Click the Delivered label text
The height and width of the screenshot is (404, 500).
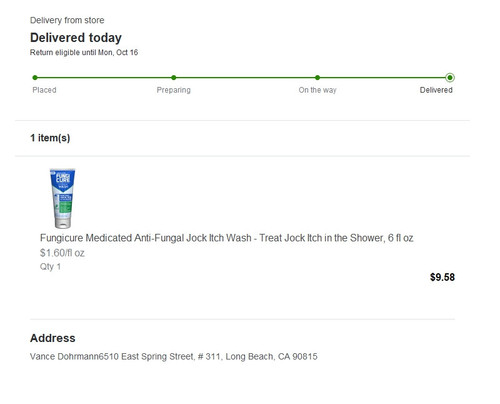[x=436, y=90]
